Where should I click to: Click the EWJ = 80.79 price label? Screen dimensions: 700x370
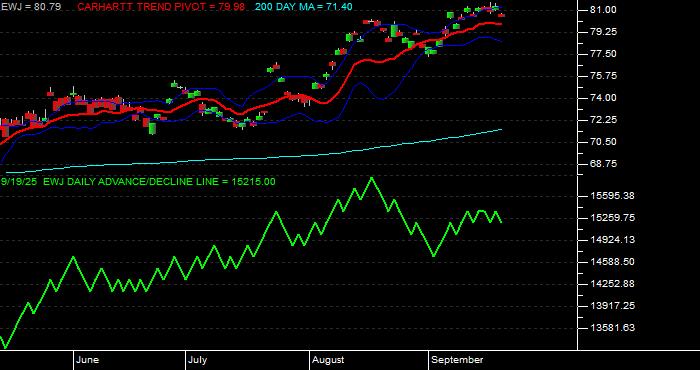click(31, 7)
